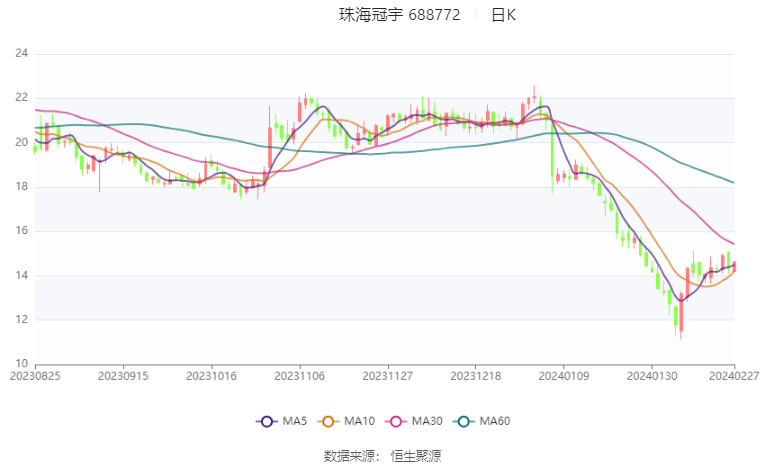Click x-axis date label 20240130
This screenshot has width=765, height=465.
tap(652, 376)
